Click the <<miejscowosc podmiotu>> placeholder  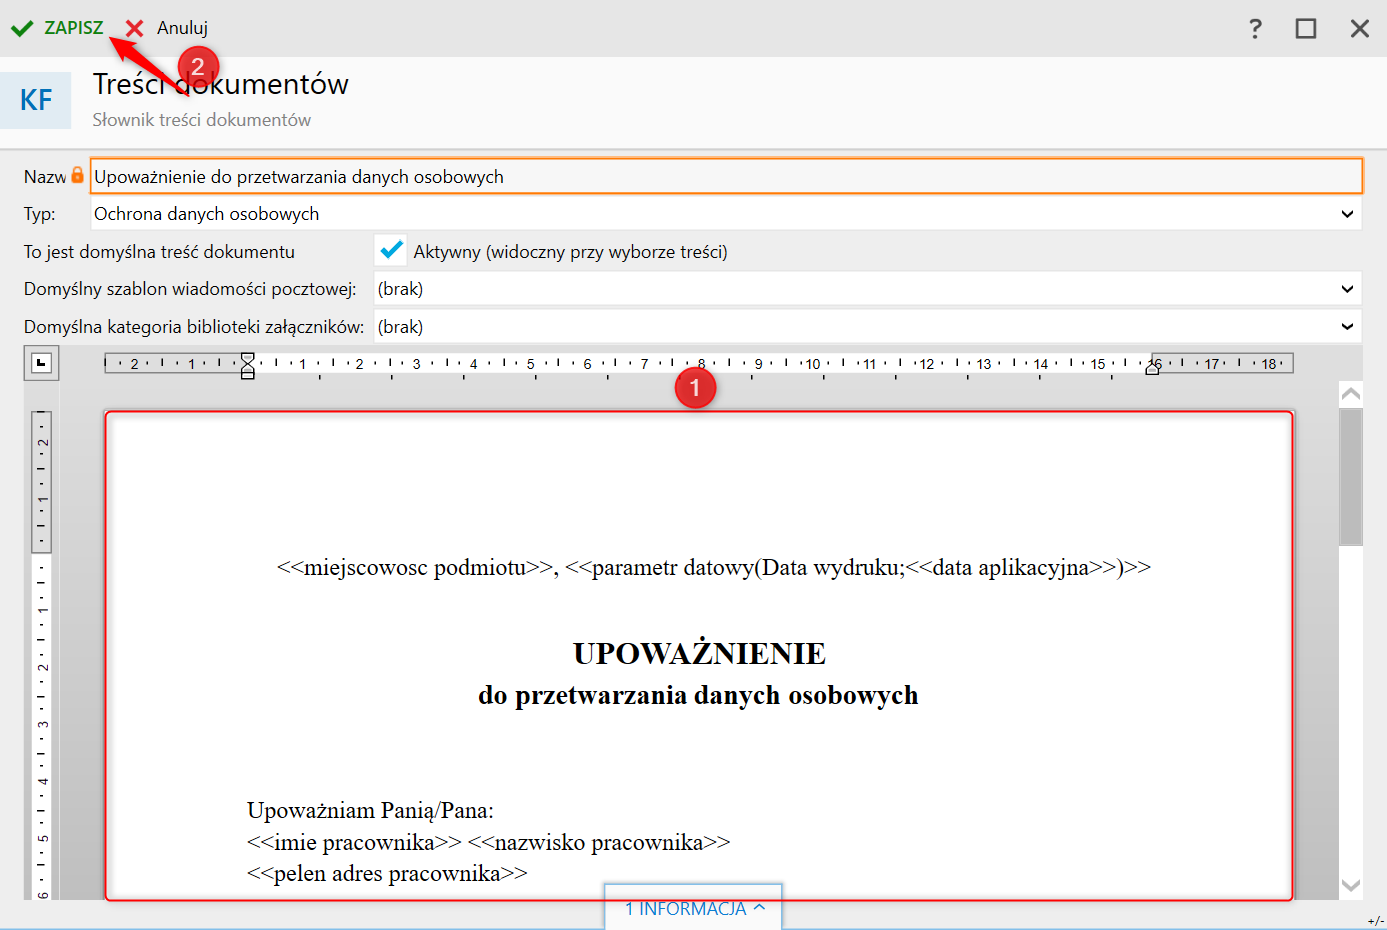click(x=415, y=567)
